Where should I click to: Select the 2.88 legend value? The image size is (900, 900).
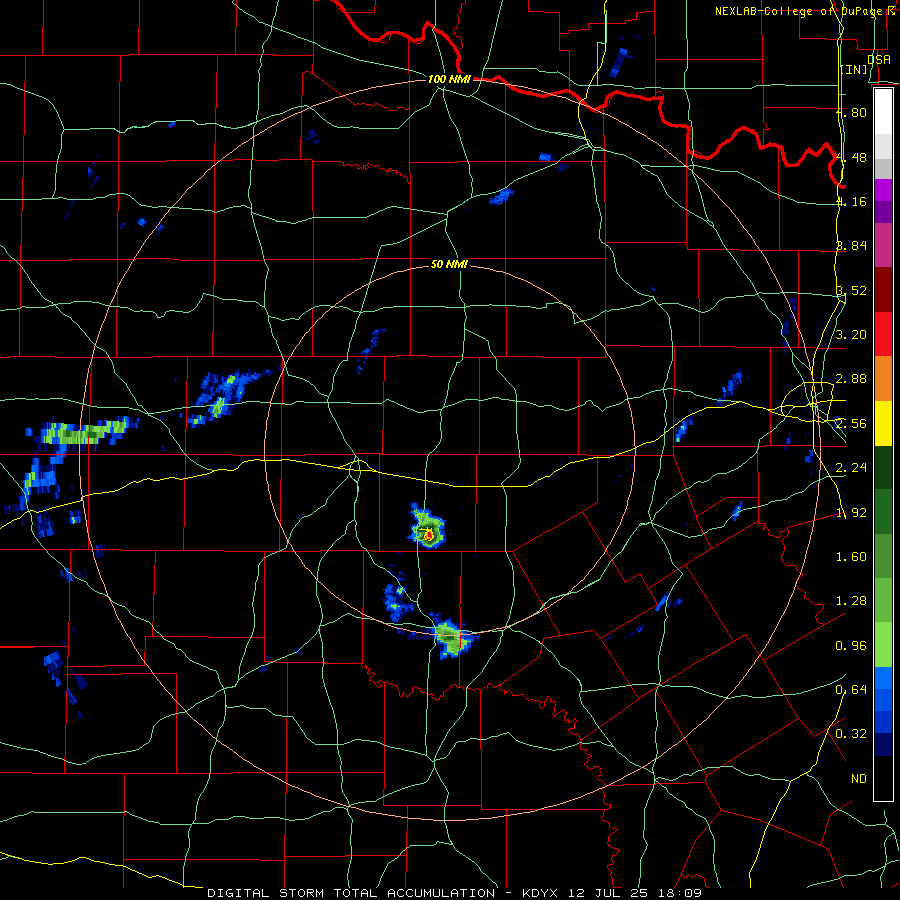point(851,379)
